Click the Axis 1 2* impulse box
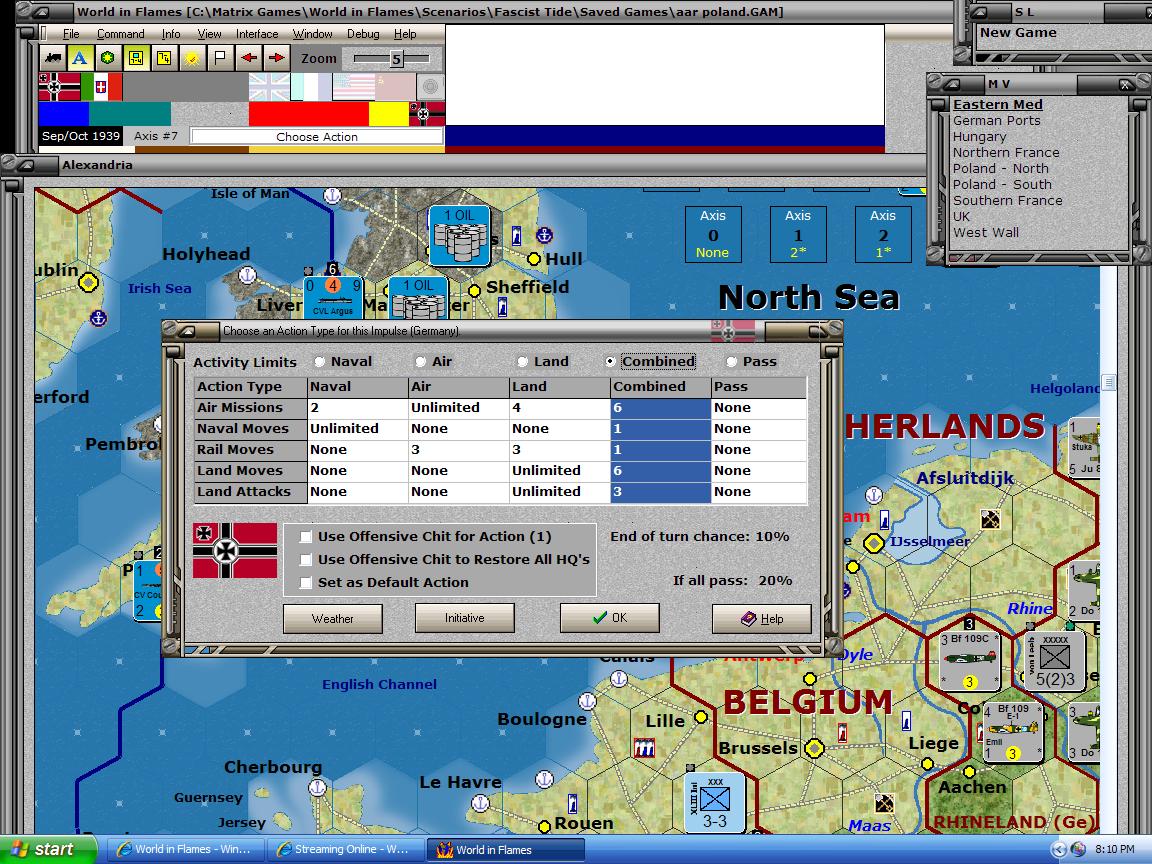 pyautogui.click(x=798, y=234)
